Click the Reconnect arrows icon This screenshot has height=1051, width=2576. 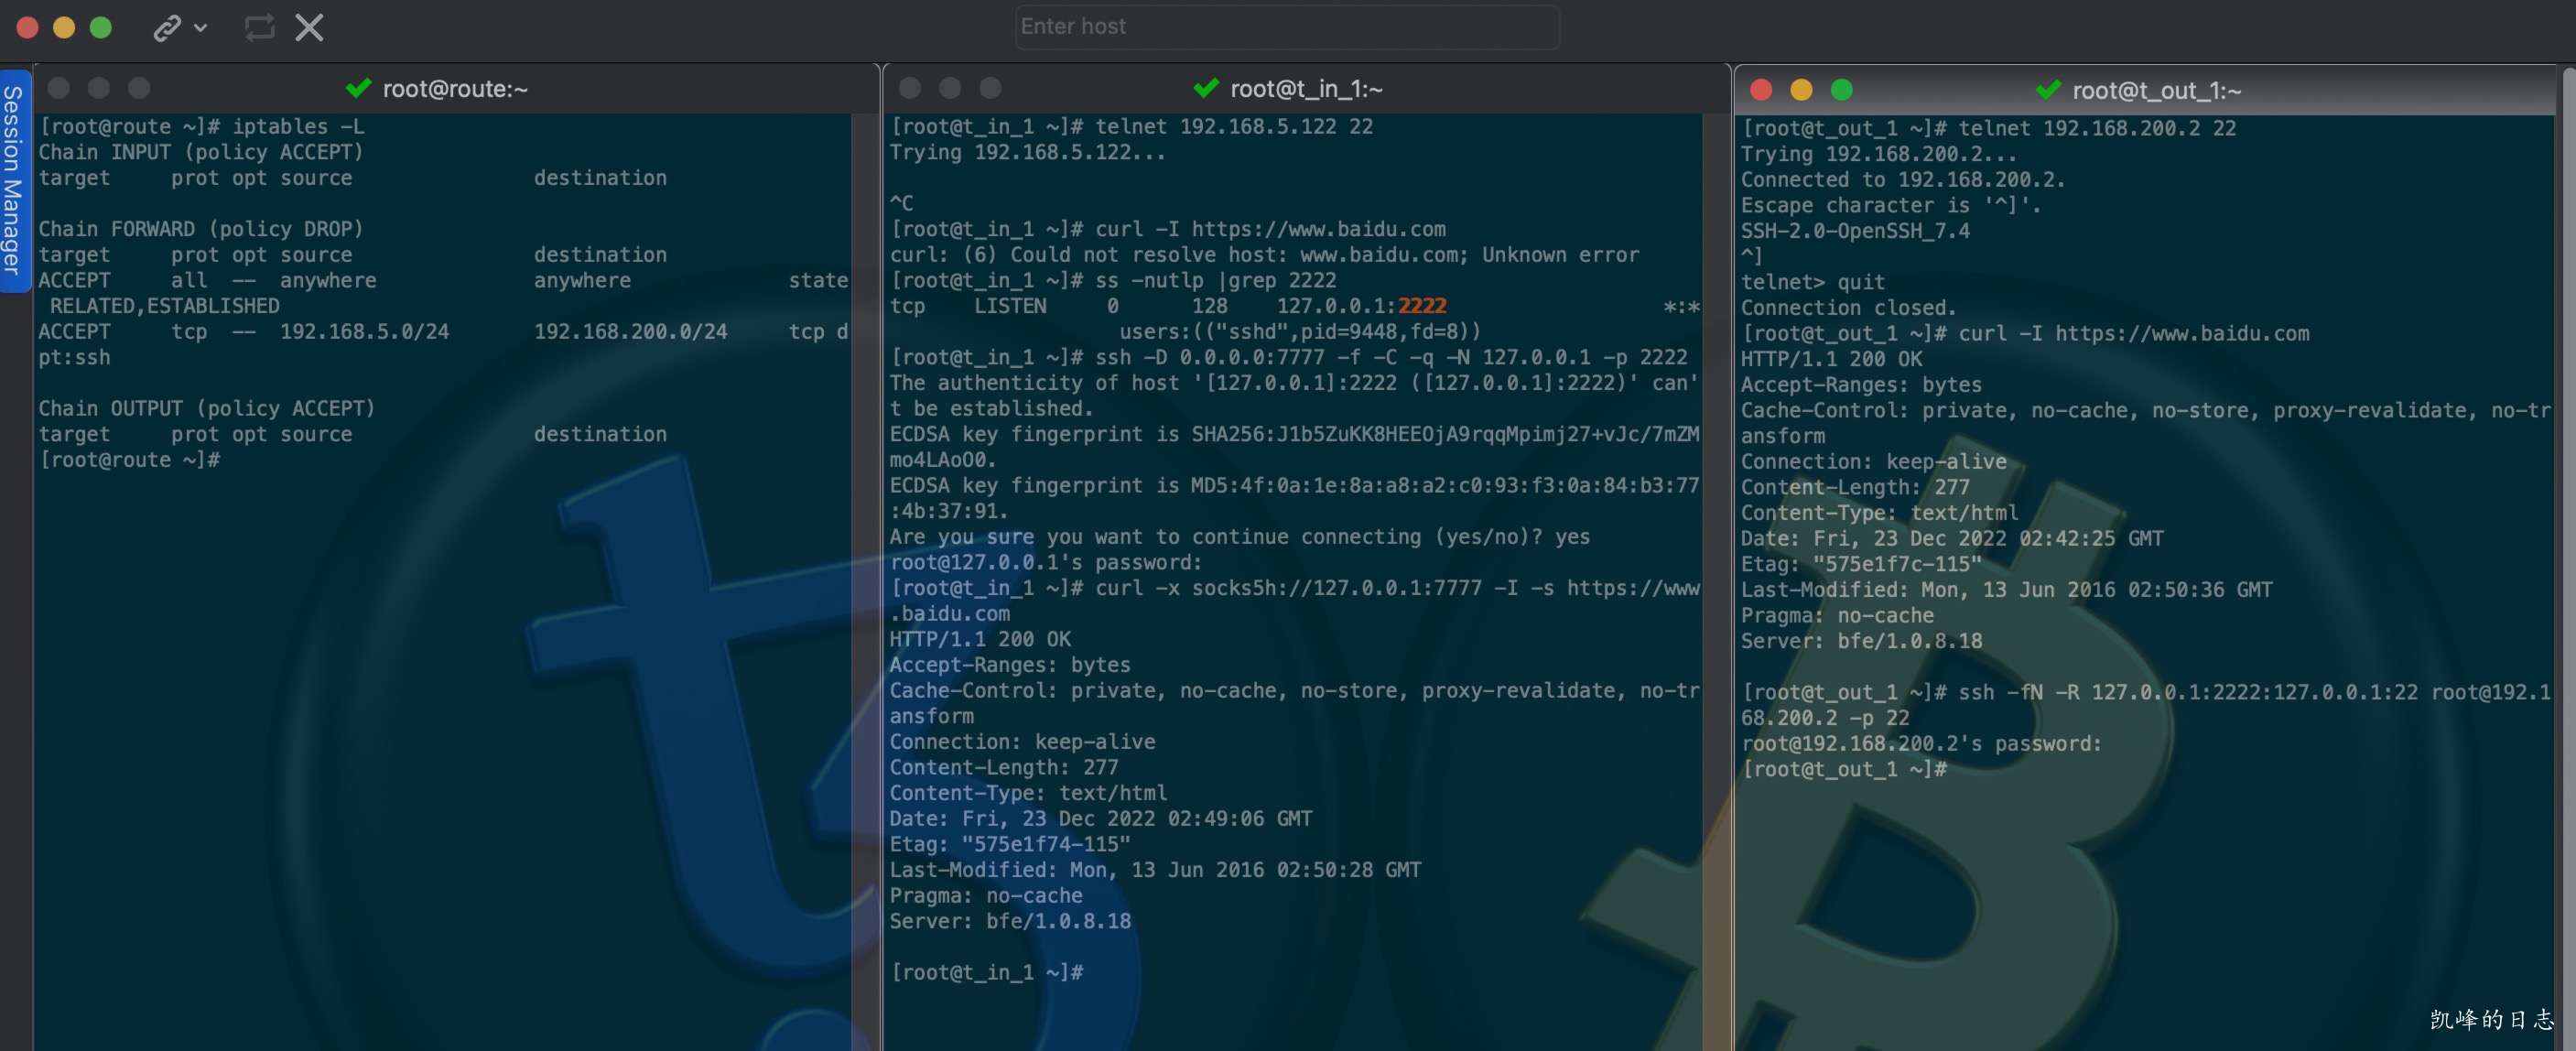coord(259,28)
